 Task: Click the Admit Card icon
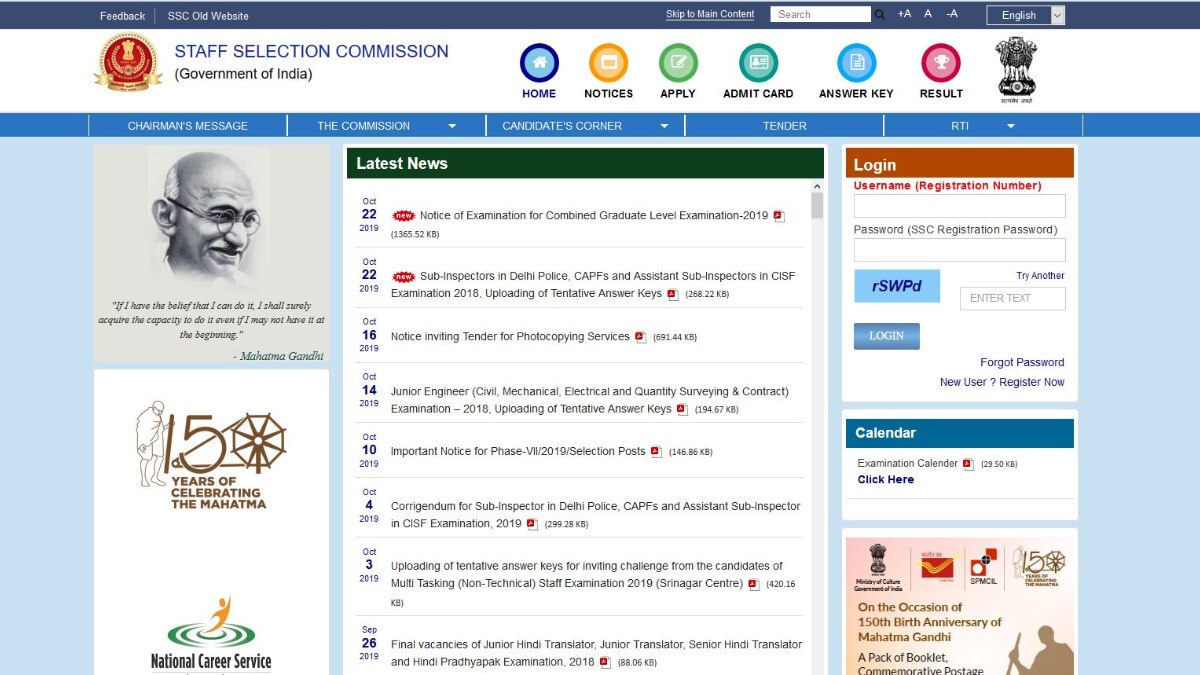[x=758, y=63]
